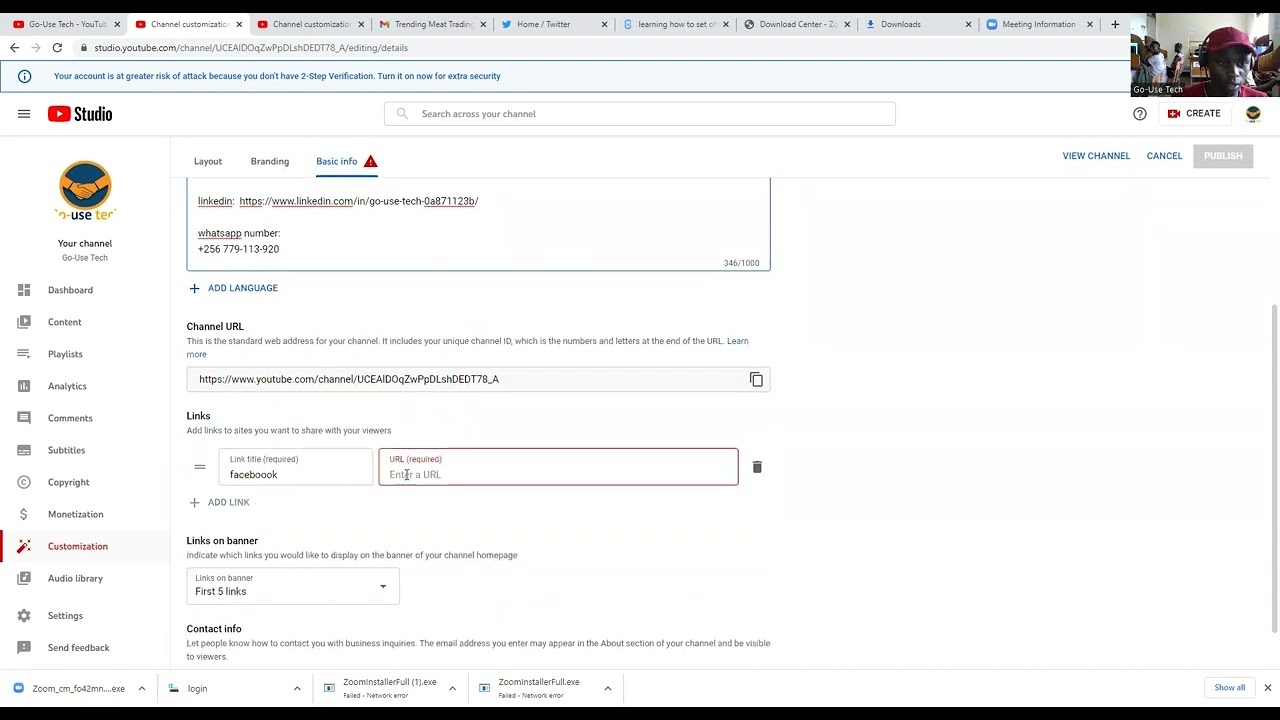Click the browser back arrow

[x=14, y=48]
